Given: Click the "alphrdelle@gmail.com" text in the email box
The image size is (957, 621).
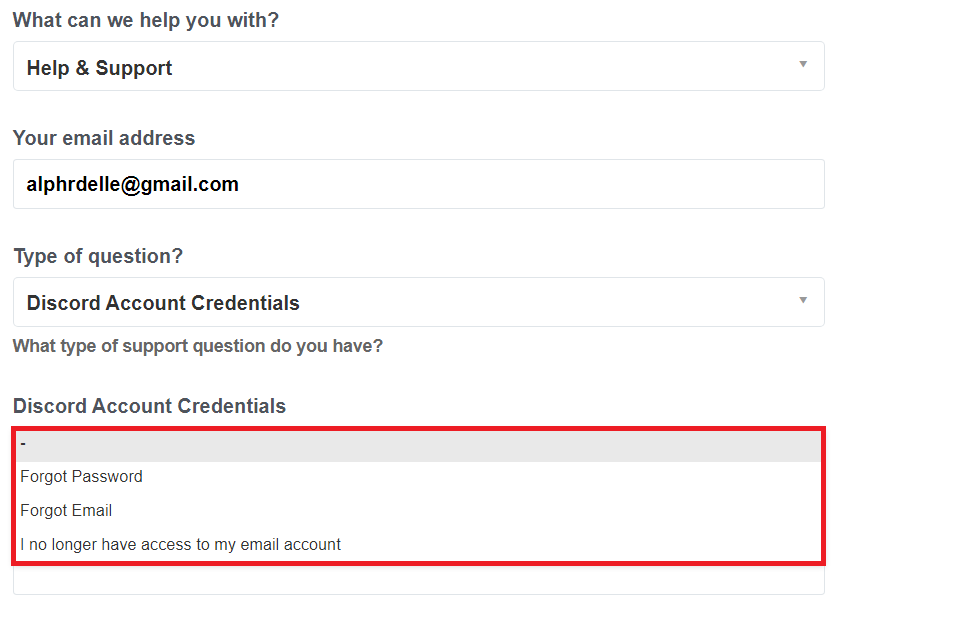Looking at the screenshot, I should point(132,184).
